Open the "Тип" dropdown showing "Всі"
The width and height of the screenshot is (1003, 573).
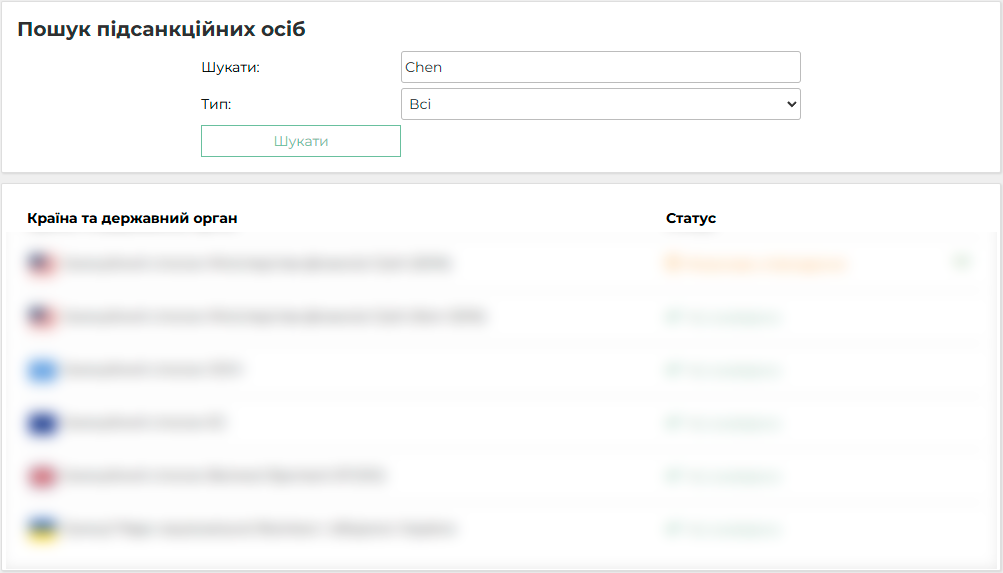(x=600, y=104)
